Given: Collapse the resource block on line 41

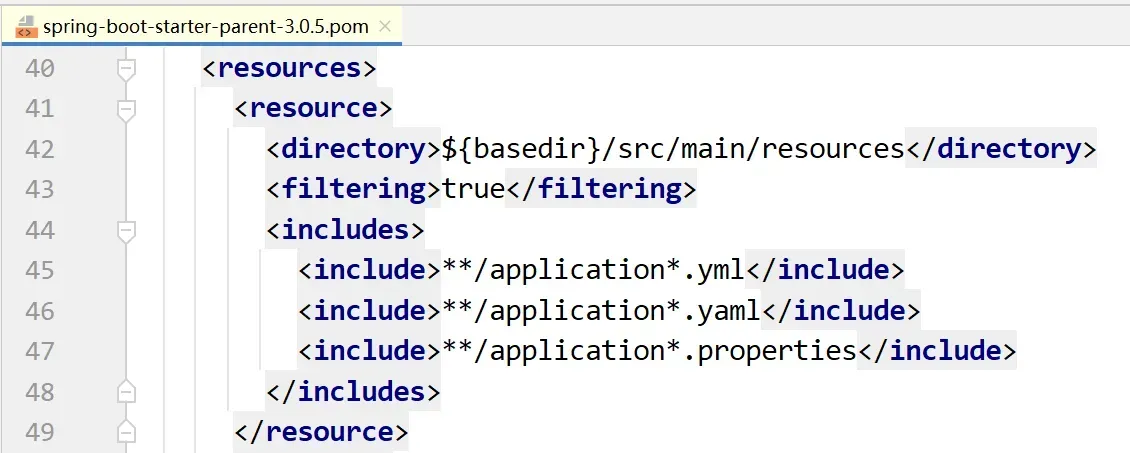Looking at the screenshot, I should pyautogui.click(x=126, y=109).
